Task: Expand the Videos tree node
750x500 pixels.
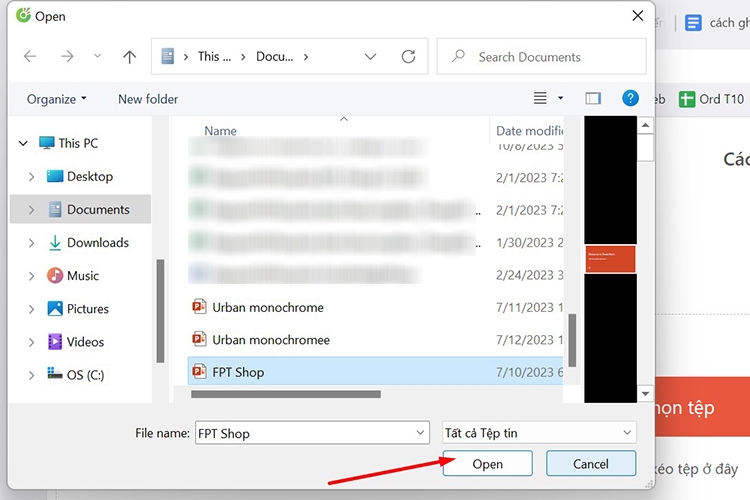Action: [31, 342]
